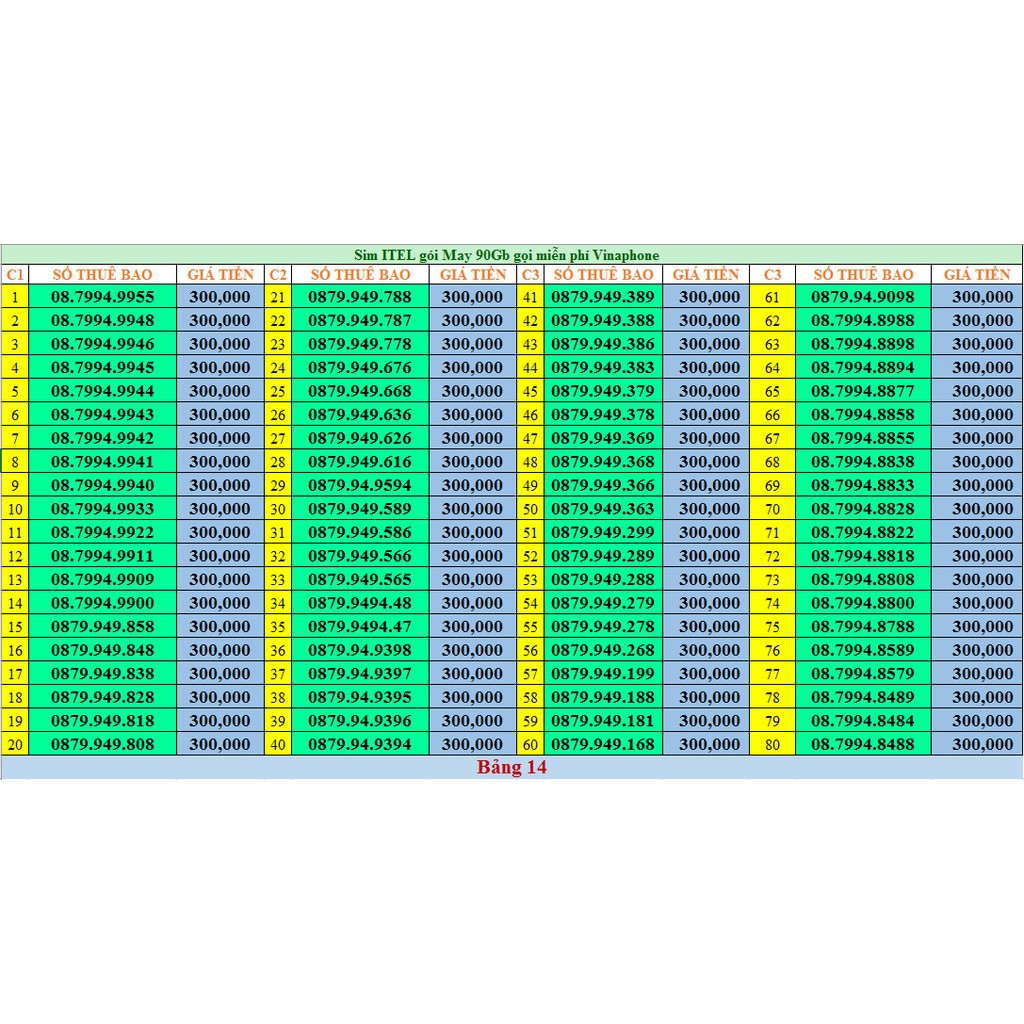Select row index 40 cell
This screenshot has height=1024, width=1024.
[x=278, y=744]
